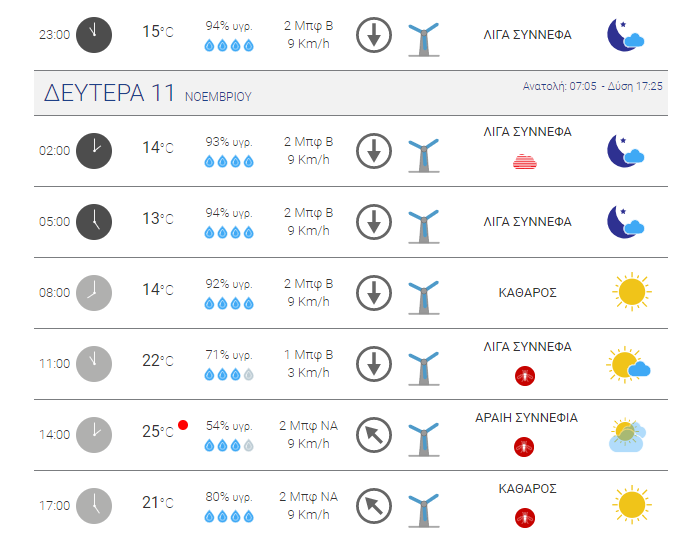The width and height of the screenshot is (682, 541).
Task: Click the sunny weather icon at 08:00
Action: click(632, 292)
